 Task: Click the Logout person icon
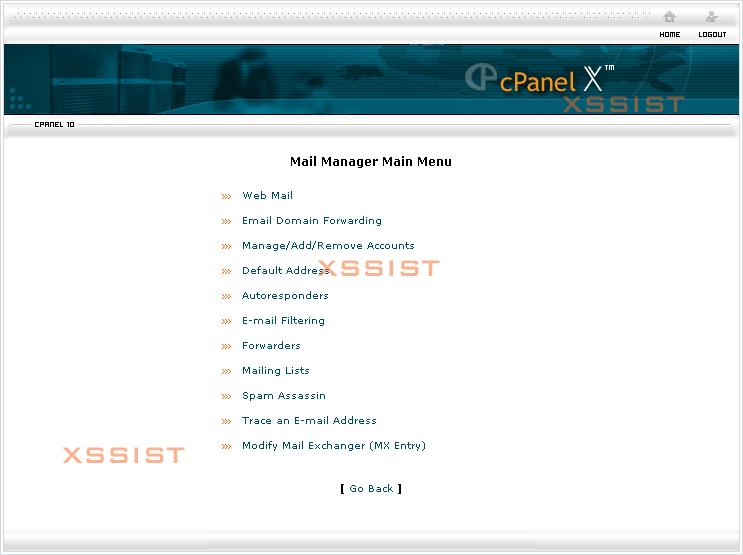pos(711,17)
